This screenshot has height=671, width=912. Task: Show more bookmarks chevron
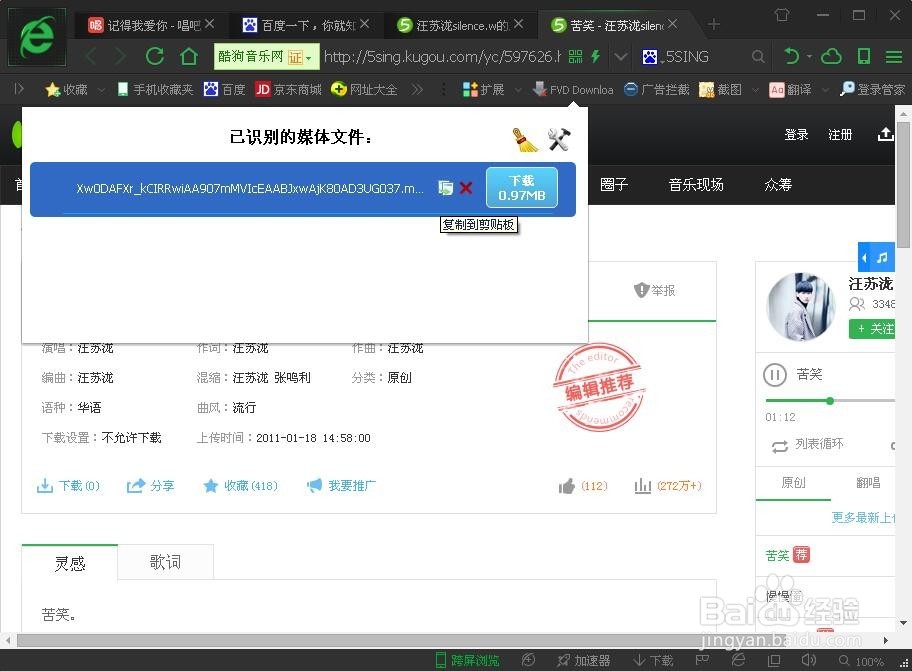point(417,90)
